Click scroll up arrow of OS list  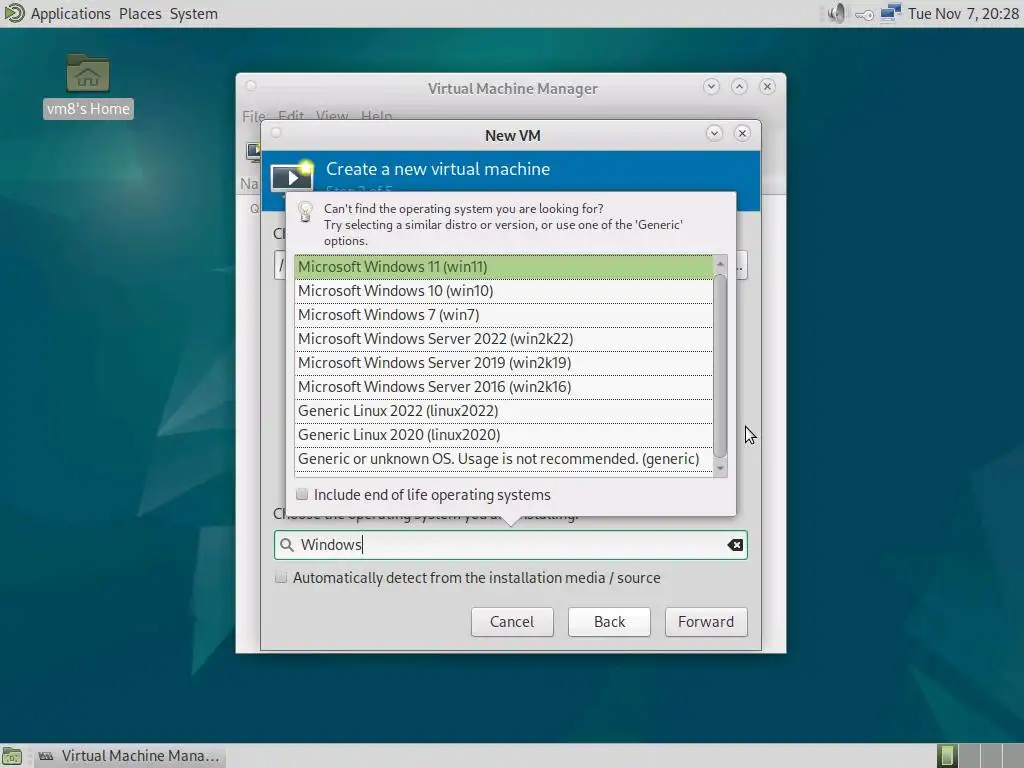[720, 264]
